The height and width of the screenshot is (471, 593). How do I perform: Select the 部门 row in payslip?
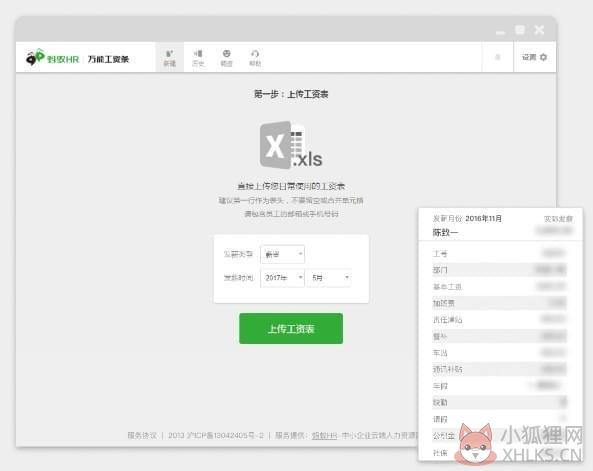click(500, 270)
